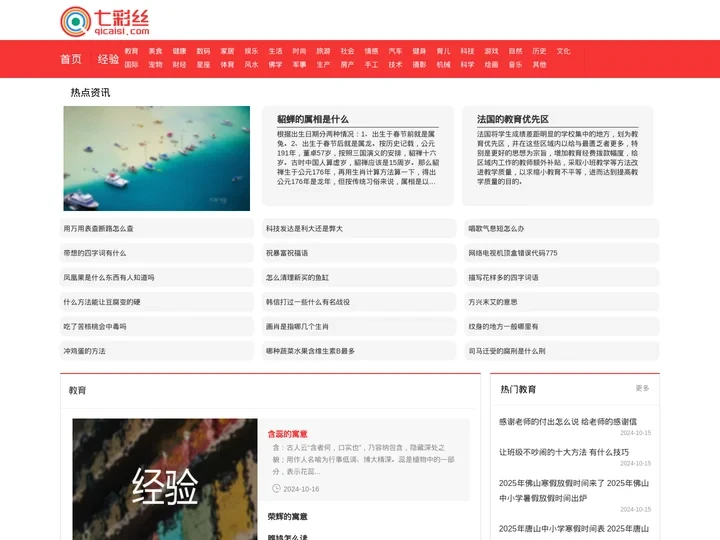The width and height of the screenshot is (720, 540).
Task: Click the 热点资讯 heading
Action: coord(90,93)
